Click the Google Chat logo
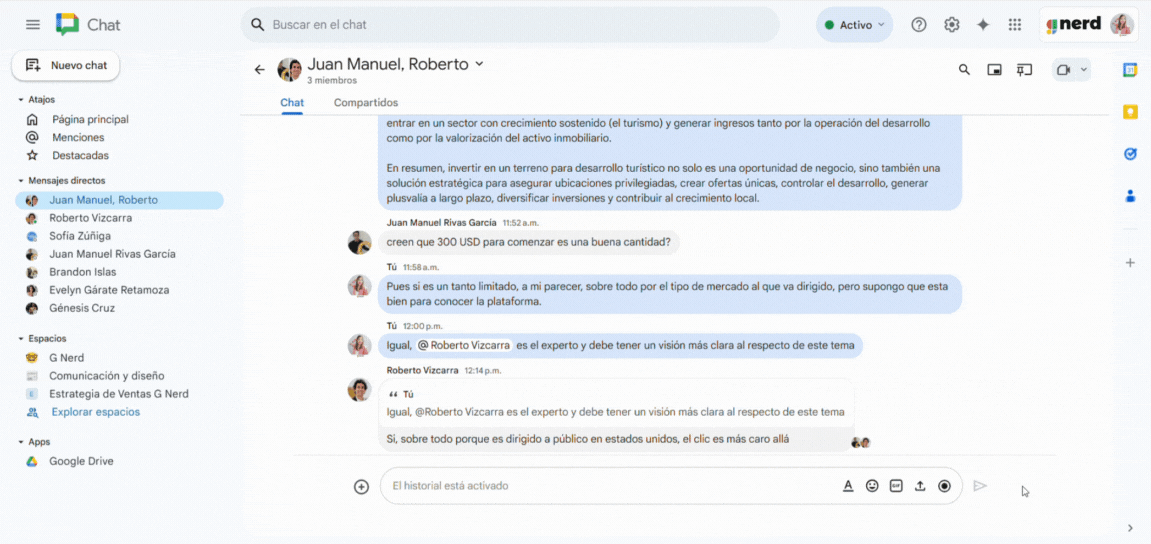The height and width of the screenshot is (544, 1151). coord(68,25)
